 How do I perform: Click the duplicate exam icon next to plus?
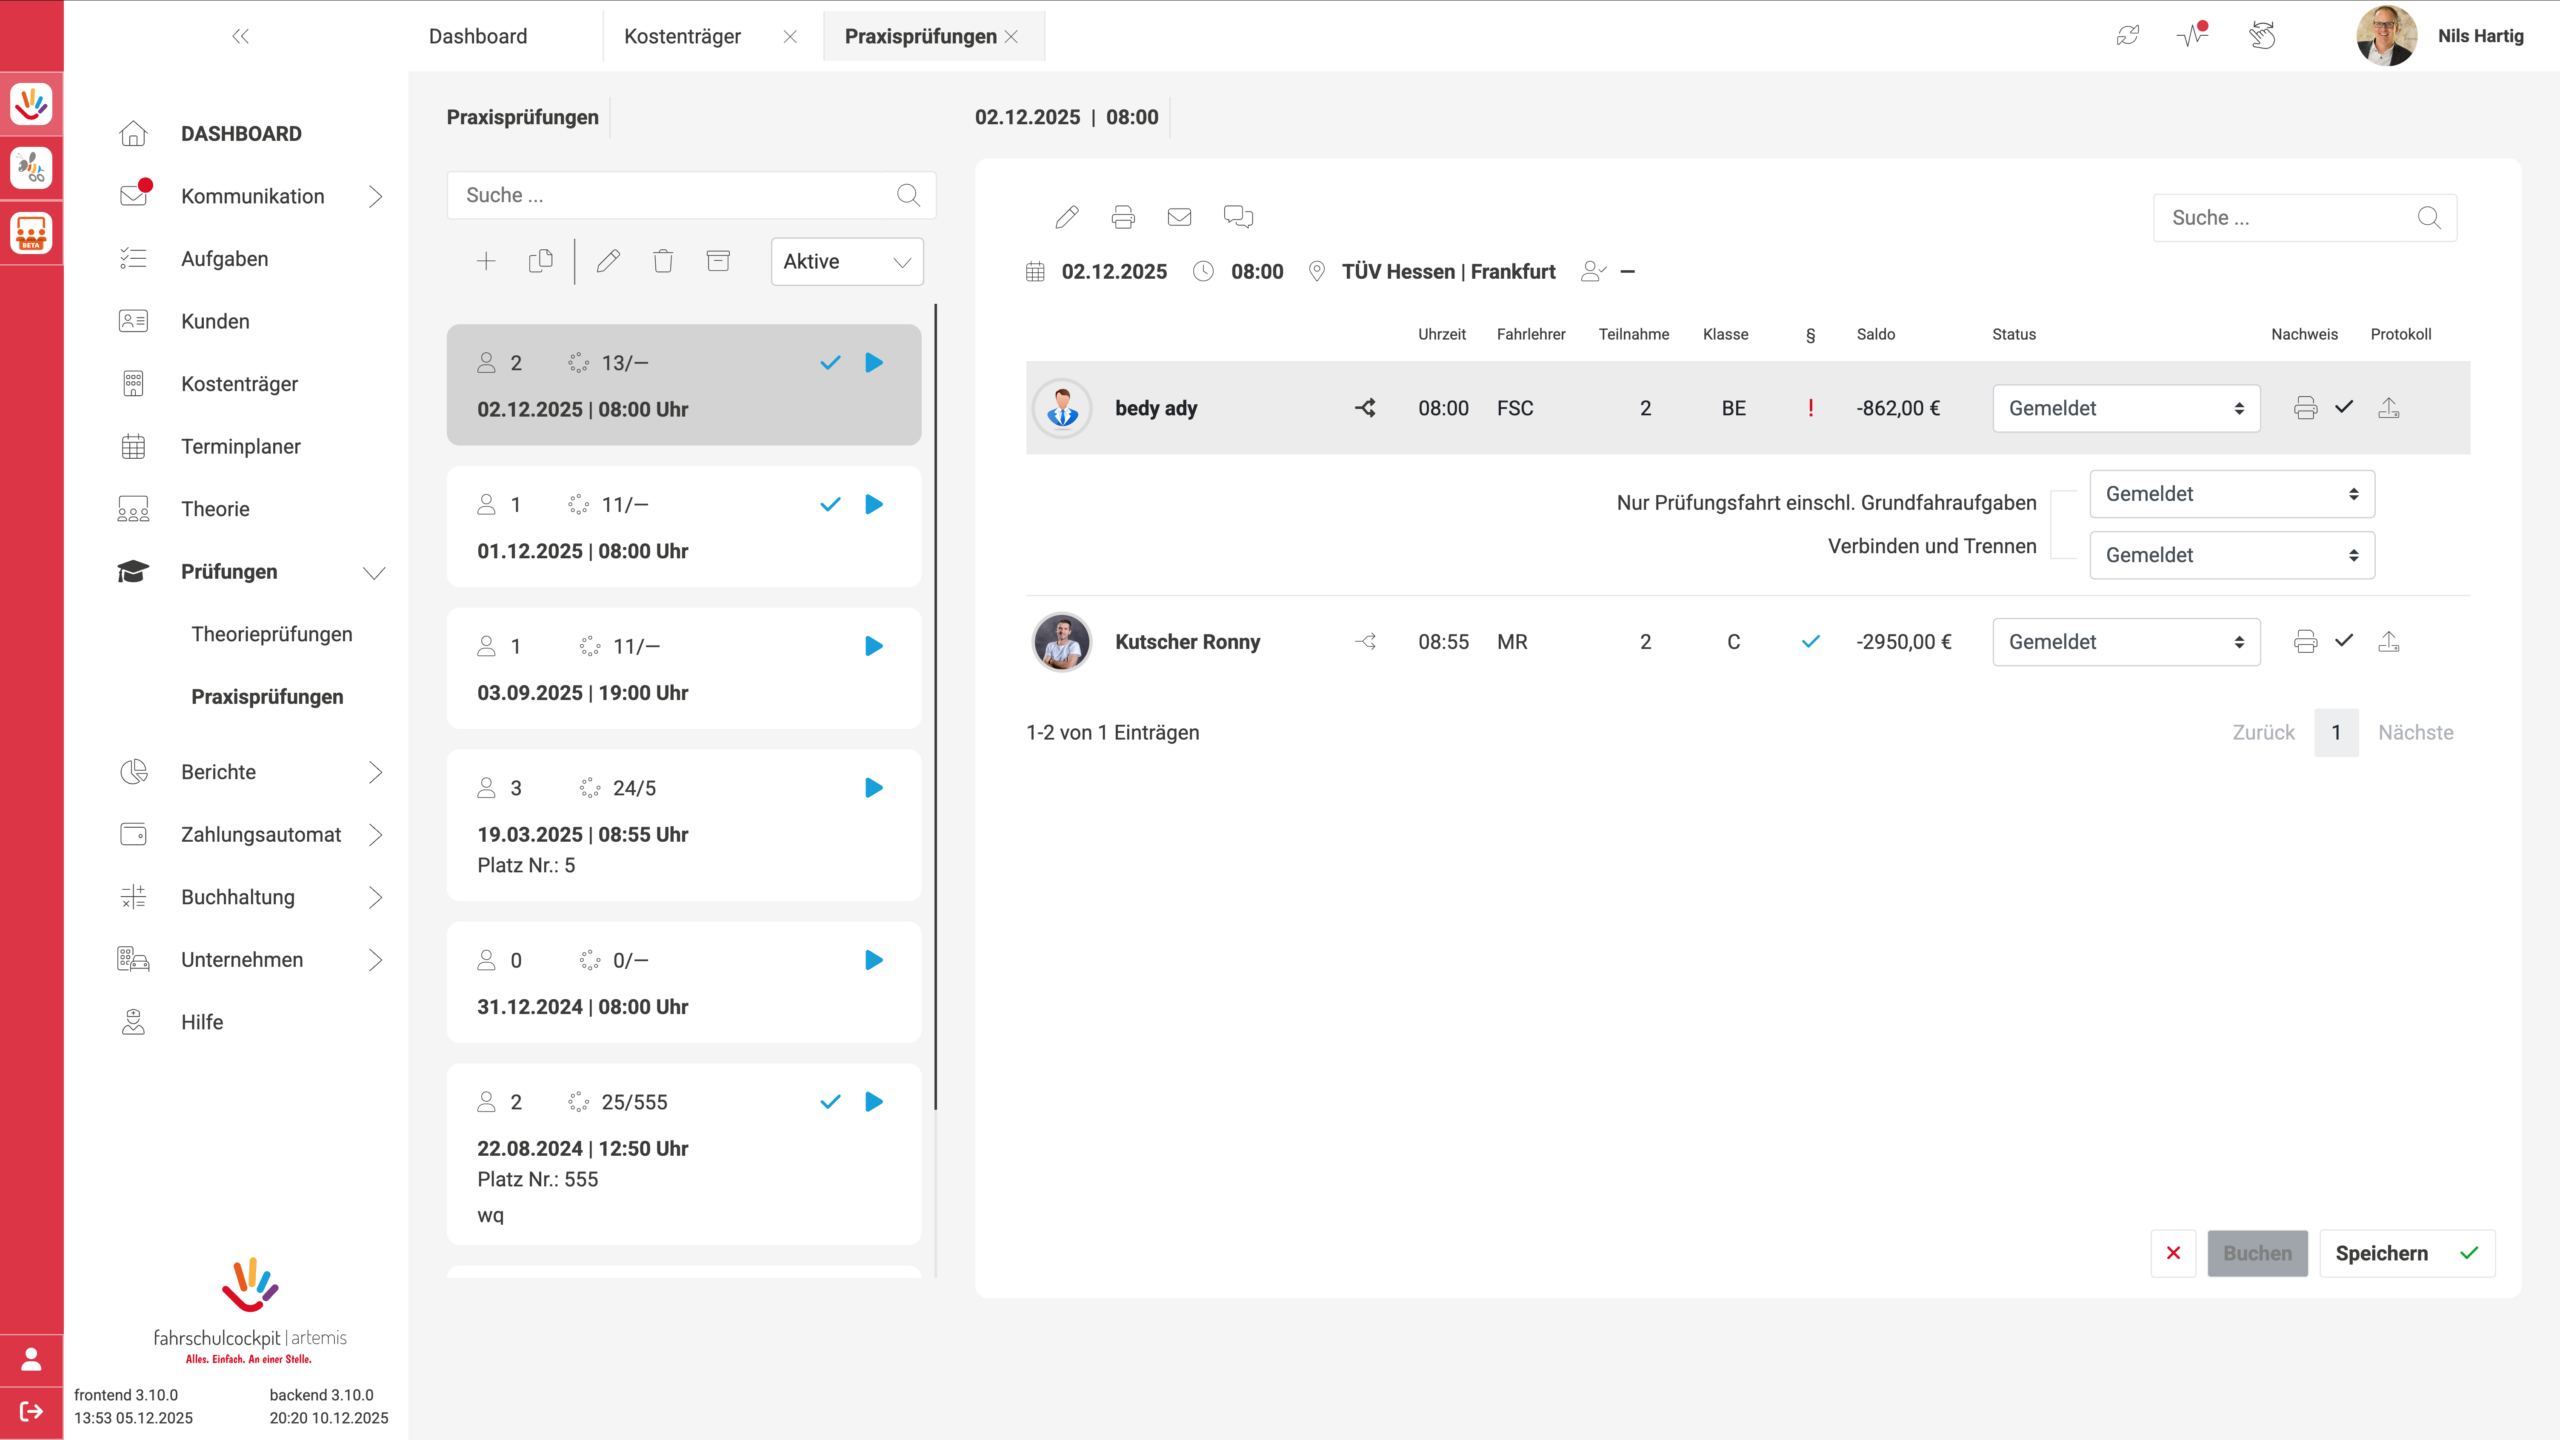(x=541, y=261)
